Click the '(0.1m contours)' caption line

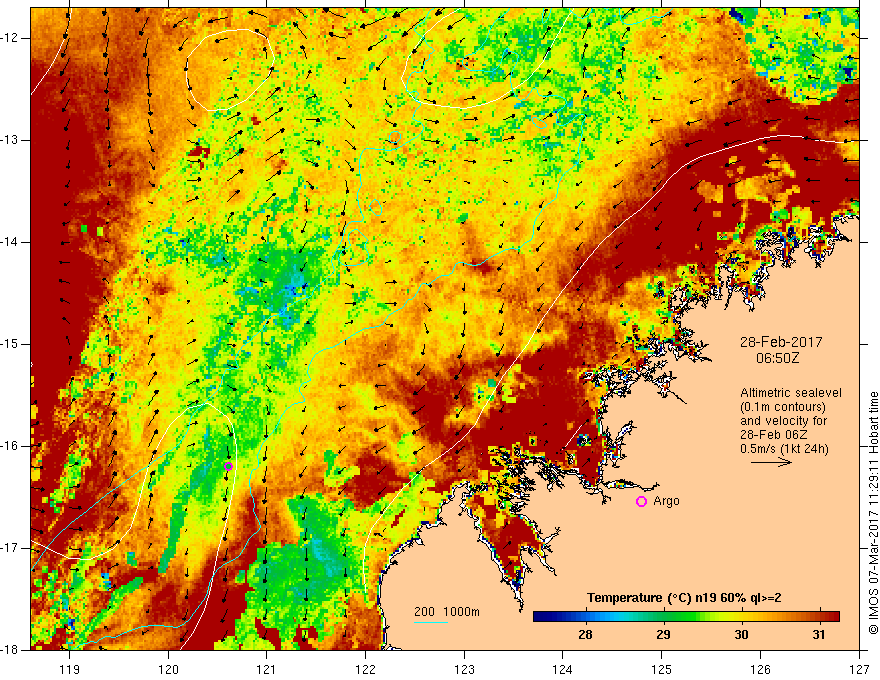(783, 407)
